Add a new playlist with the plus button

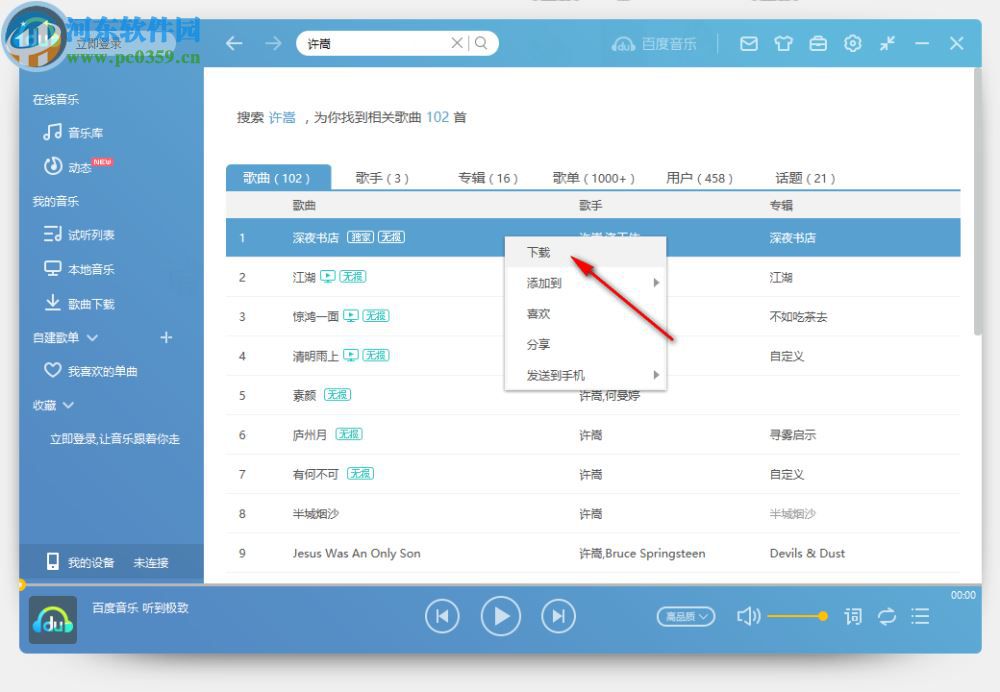point(166,338)
